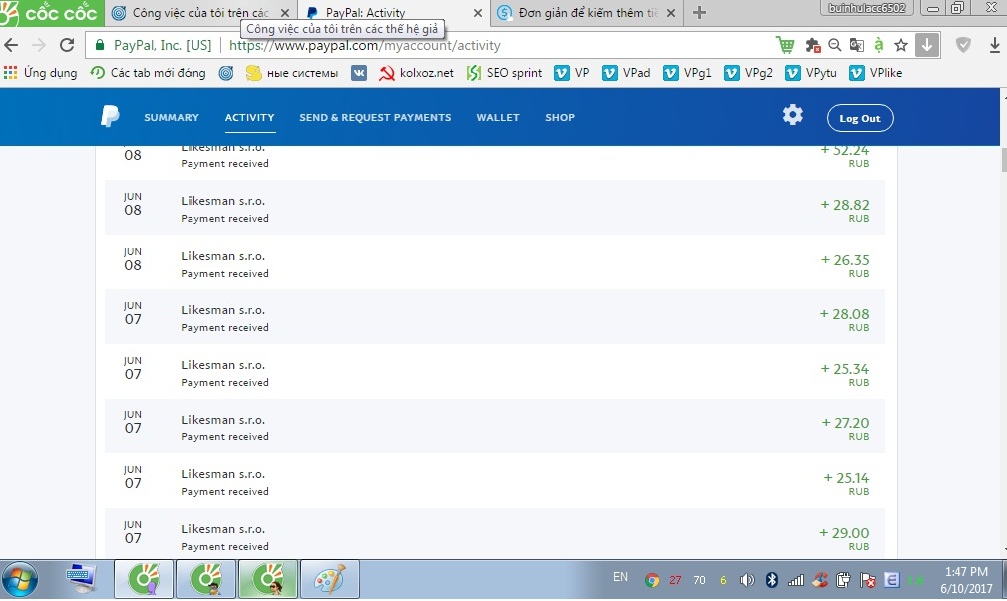Open the Jun 07 payment of + 27.20 RUB

point(495,426)
